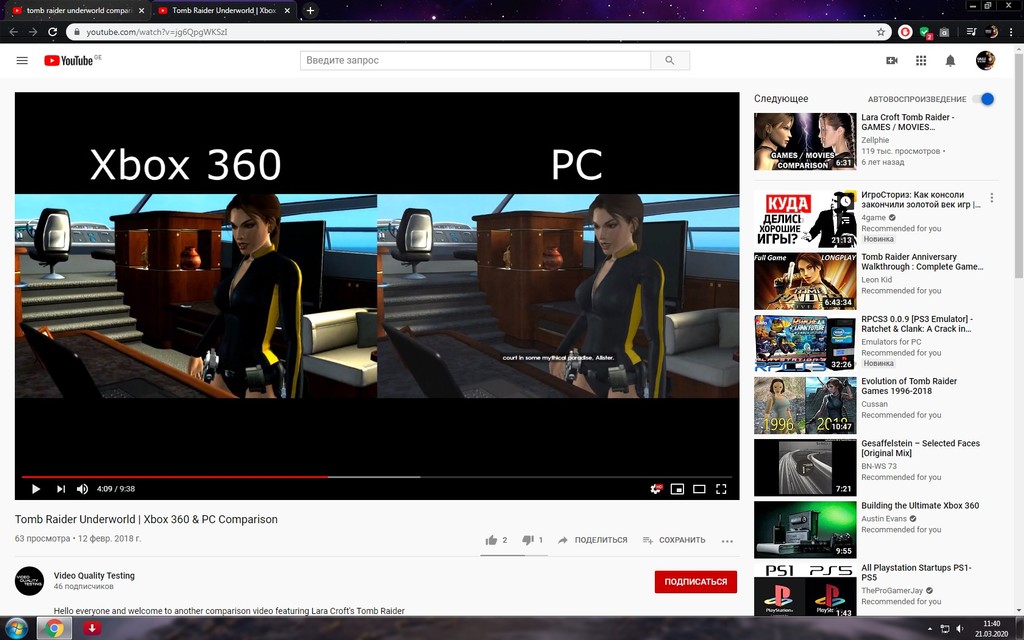Screen dimensions: 1024x640
Task: Switch to the miniplayer
Action: (x=677, y=488)
